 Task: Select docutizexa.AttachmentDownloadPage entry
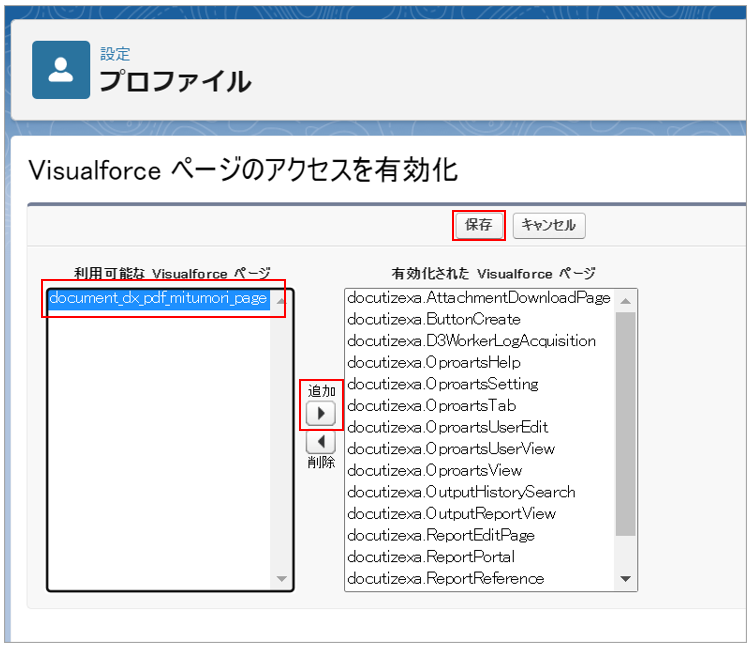coord(478,298)
